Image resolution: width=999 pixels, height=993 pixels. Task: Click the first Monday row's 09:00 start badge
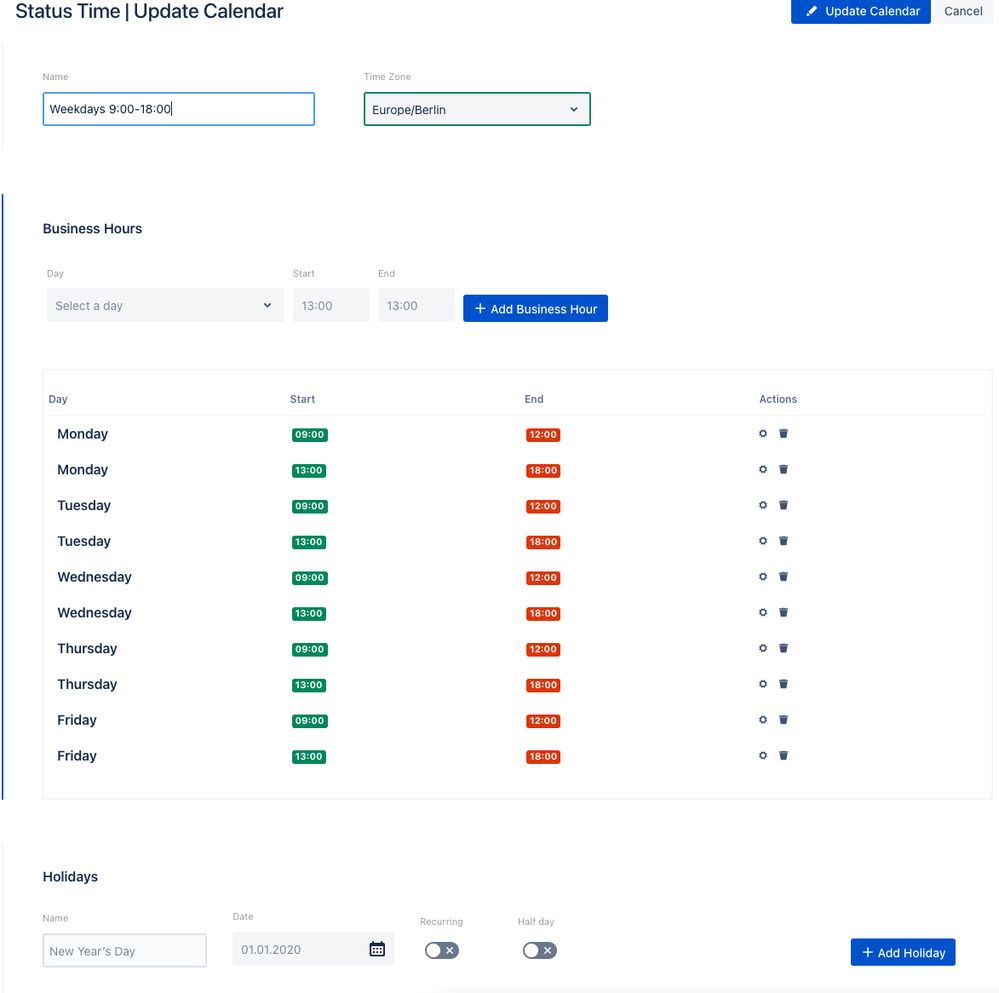click(310, 434)
